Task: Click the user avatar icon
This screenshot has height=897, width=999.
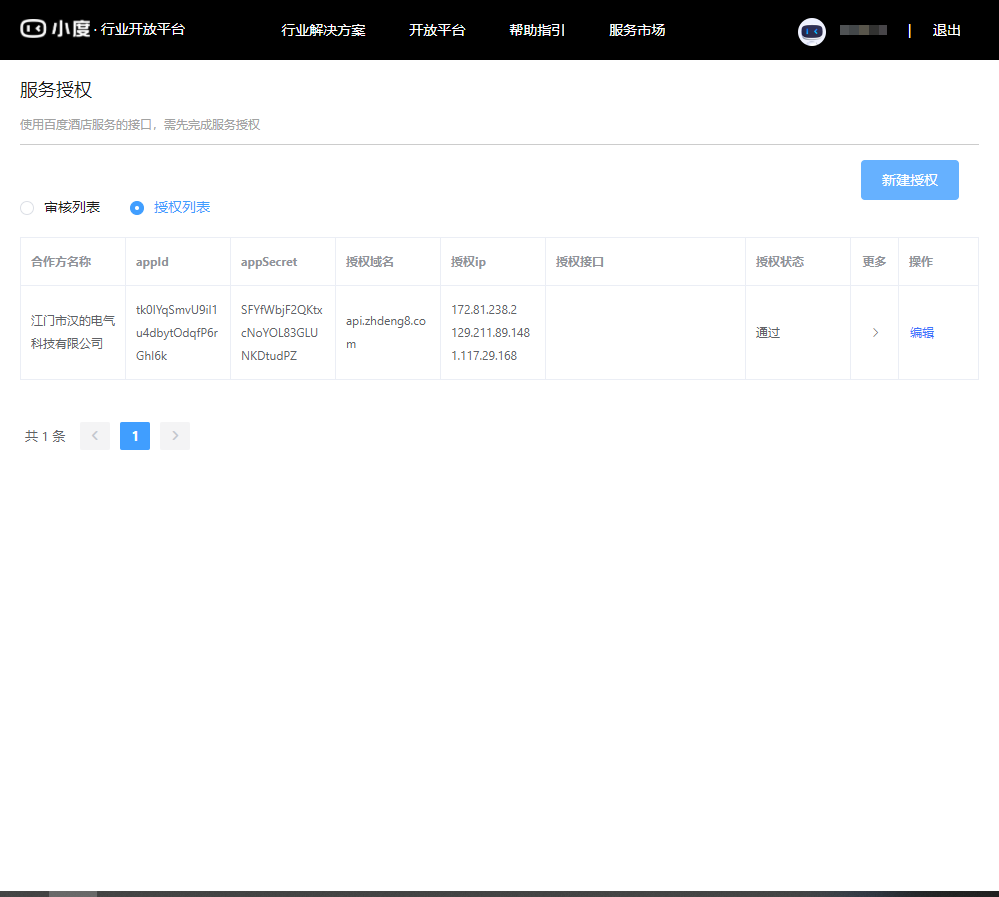Action: (x=811, y=31)
